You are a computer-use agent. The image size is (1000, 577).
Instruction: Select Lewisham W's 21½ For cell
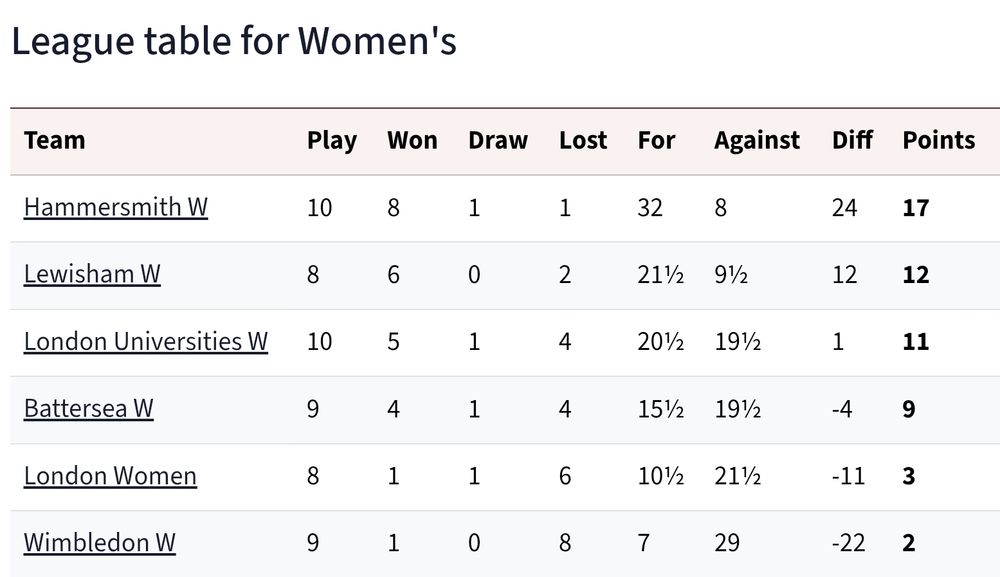tap(661, 275)
